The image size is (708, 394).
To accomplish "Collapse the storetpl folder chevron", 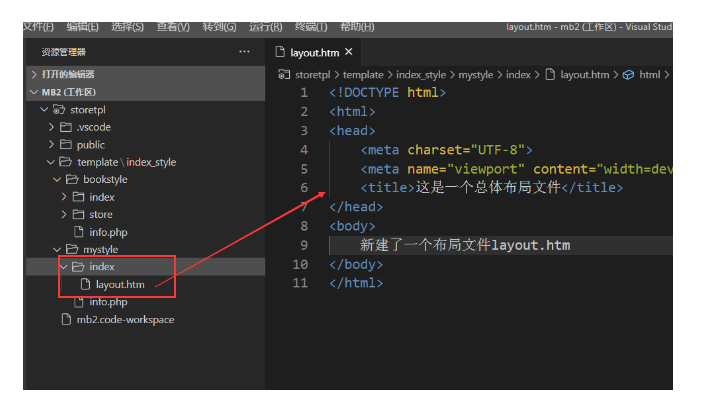I will tap(44, 110).
